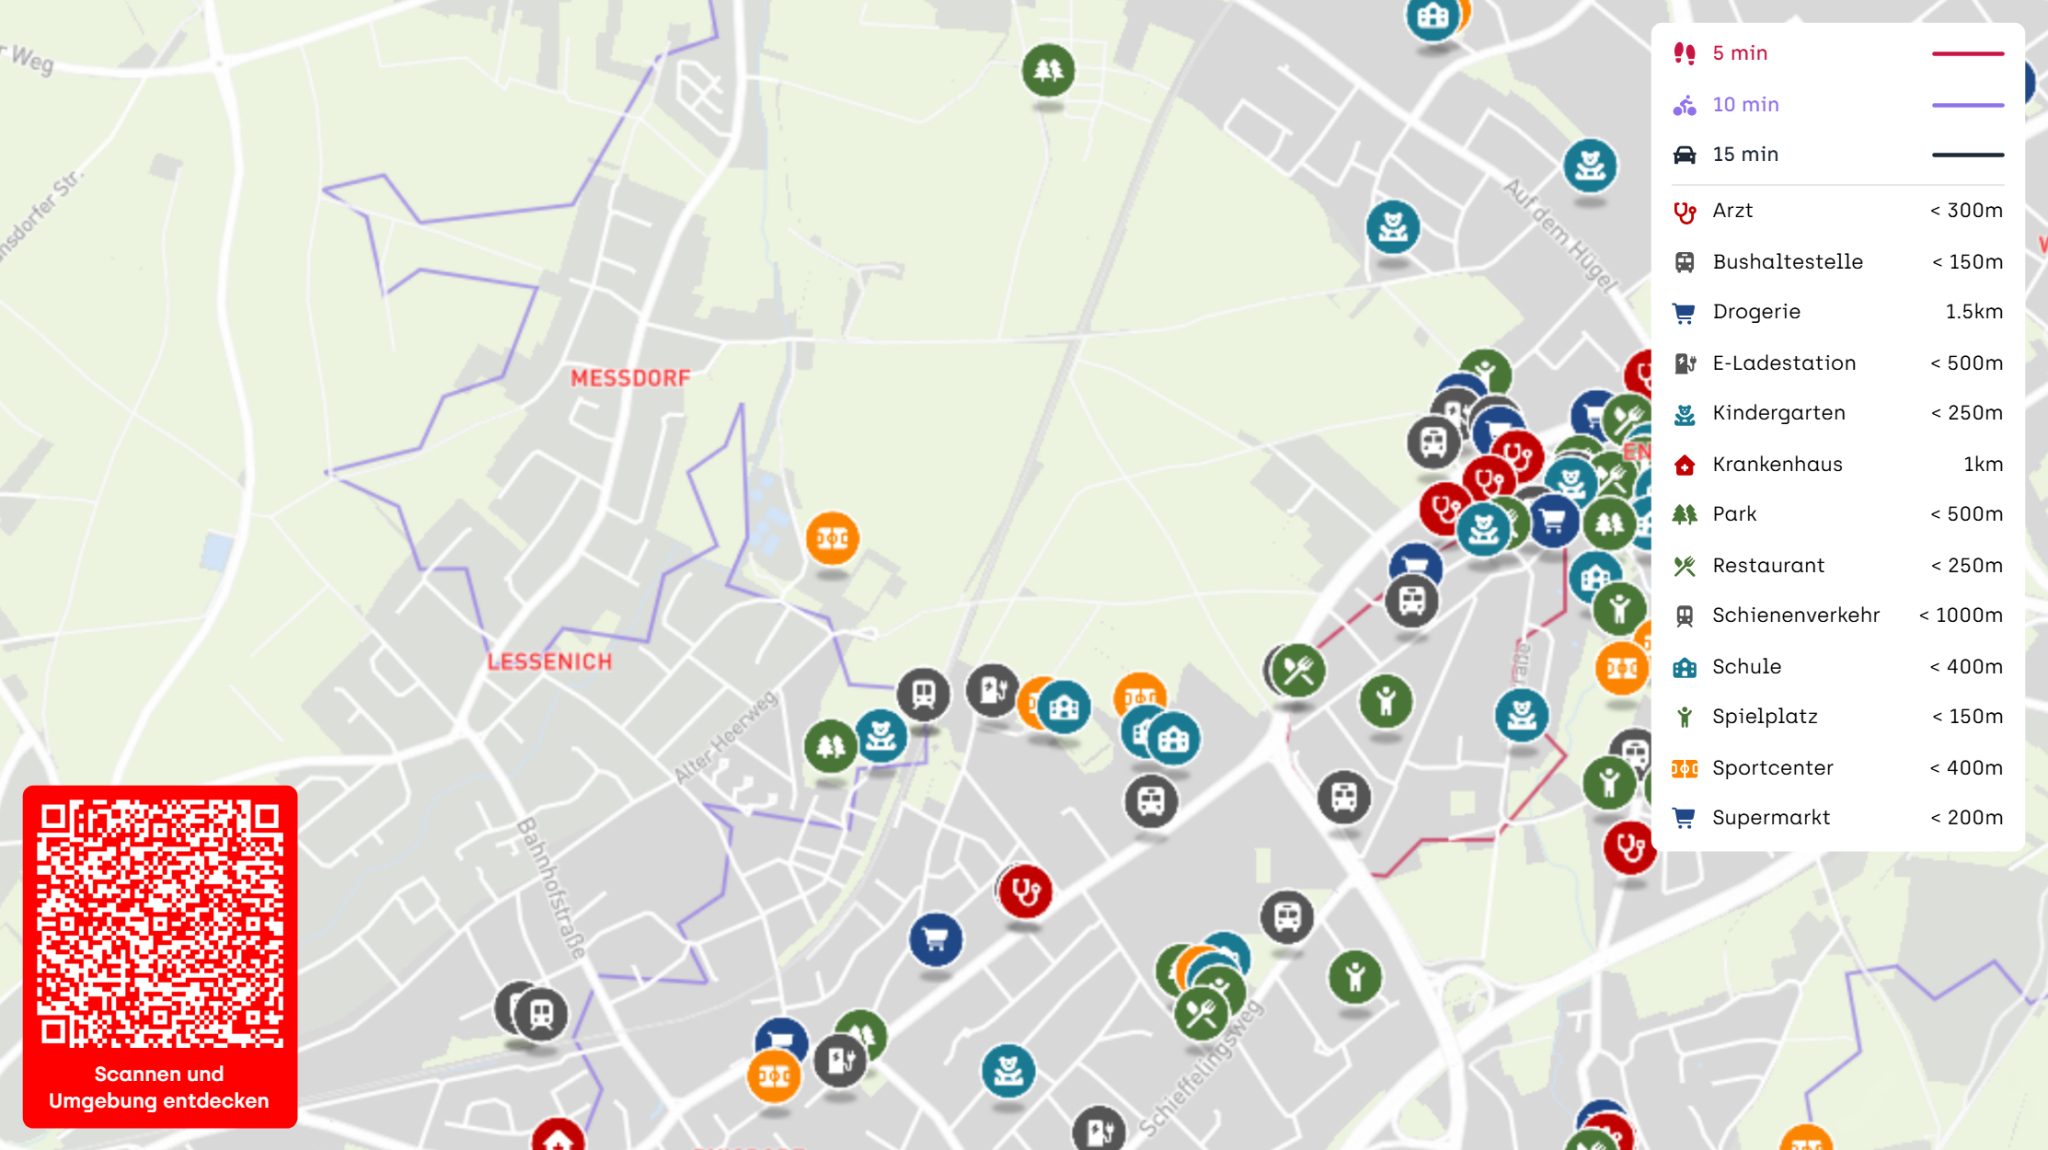This screenshot has width=2048, height=1150.
Task: Select the restaurant fork-and-knife marker on Schieffelingsweg
Action: tap(1201, 1014)
